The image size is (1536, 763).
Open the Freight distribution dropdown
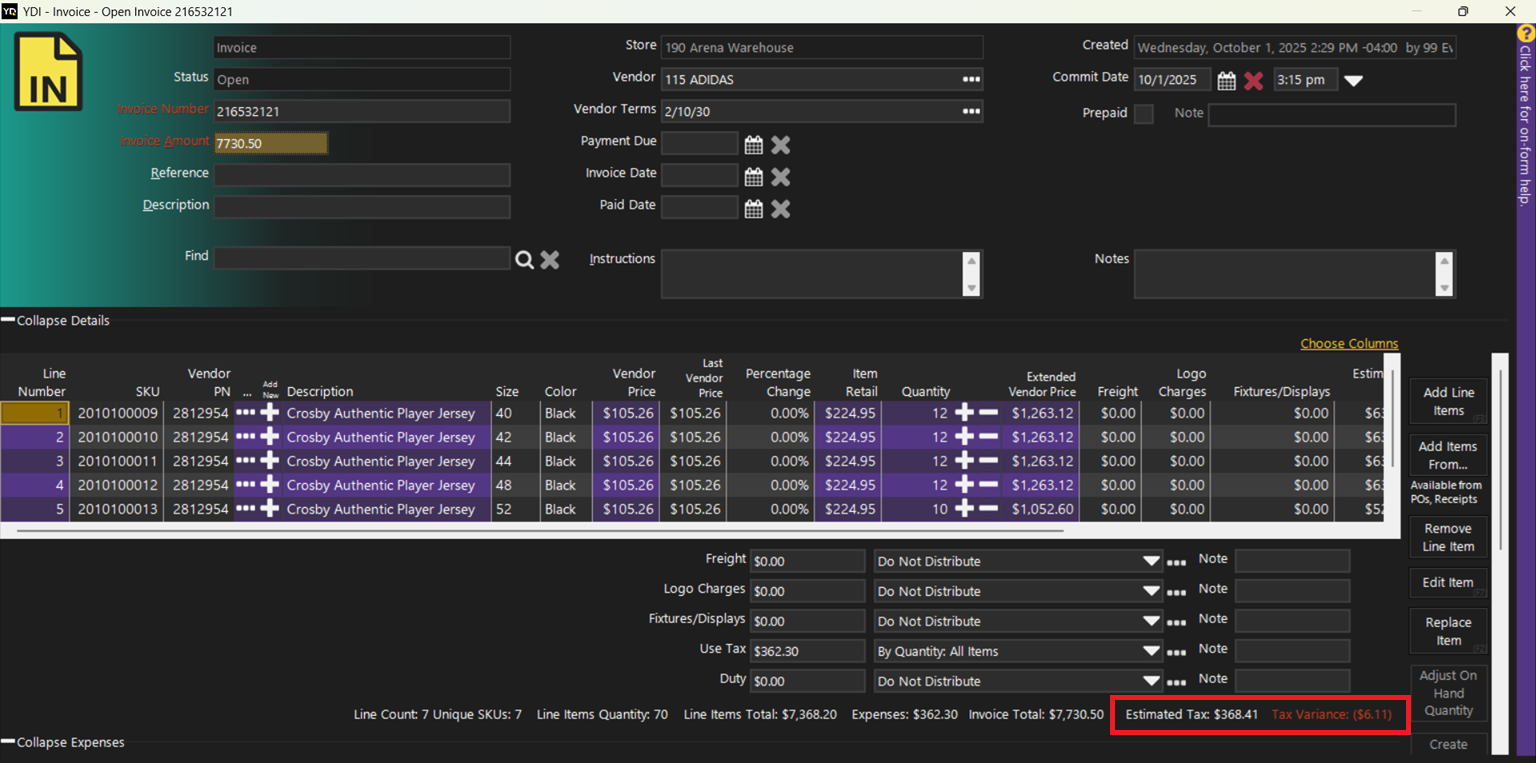tap(1151, 561)
